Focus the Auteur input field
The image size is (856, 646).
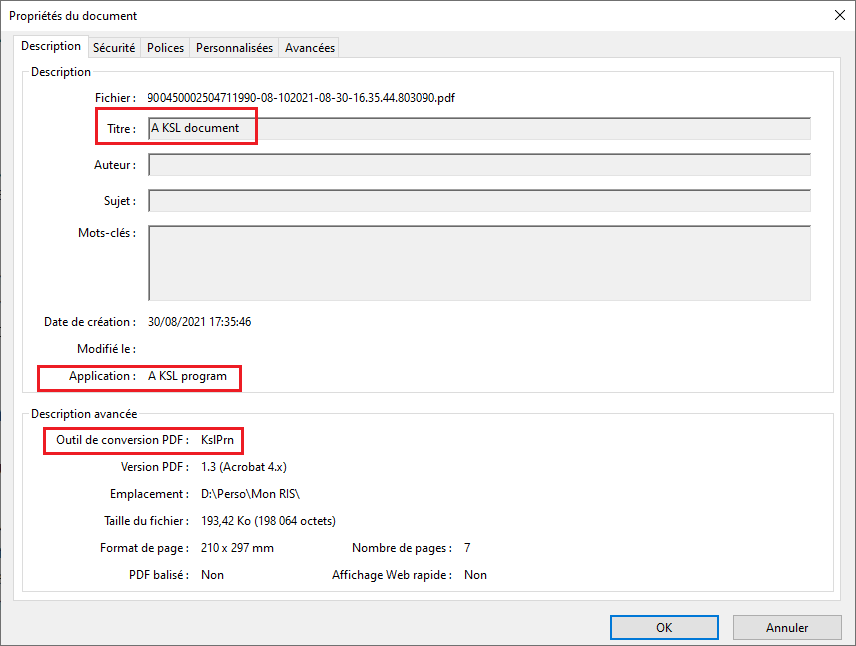(479, 165)
